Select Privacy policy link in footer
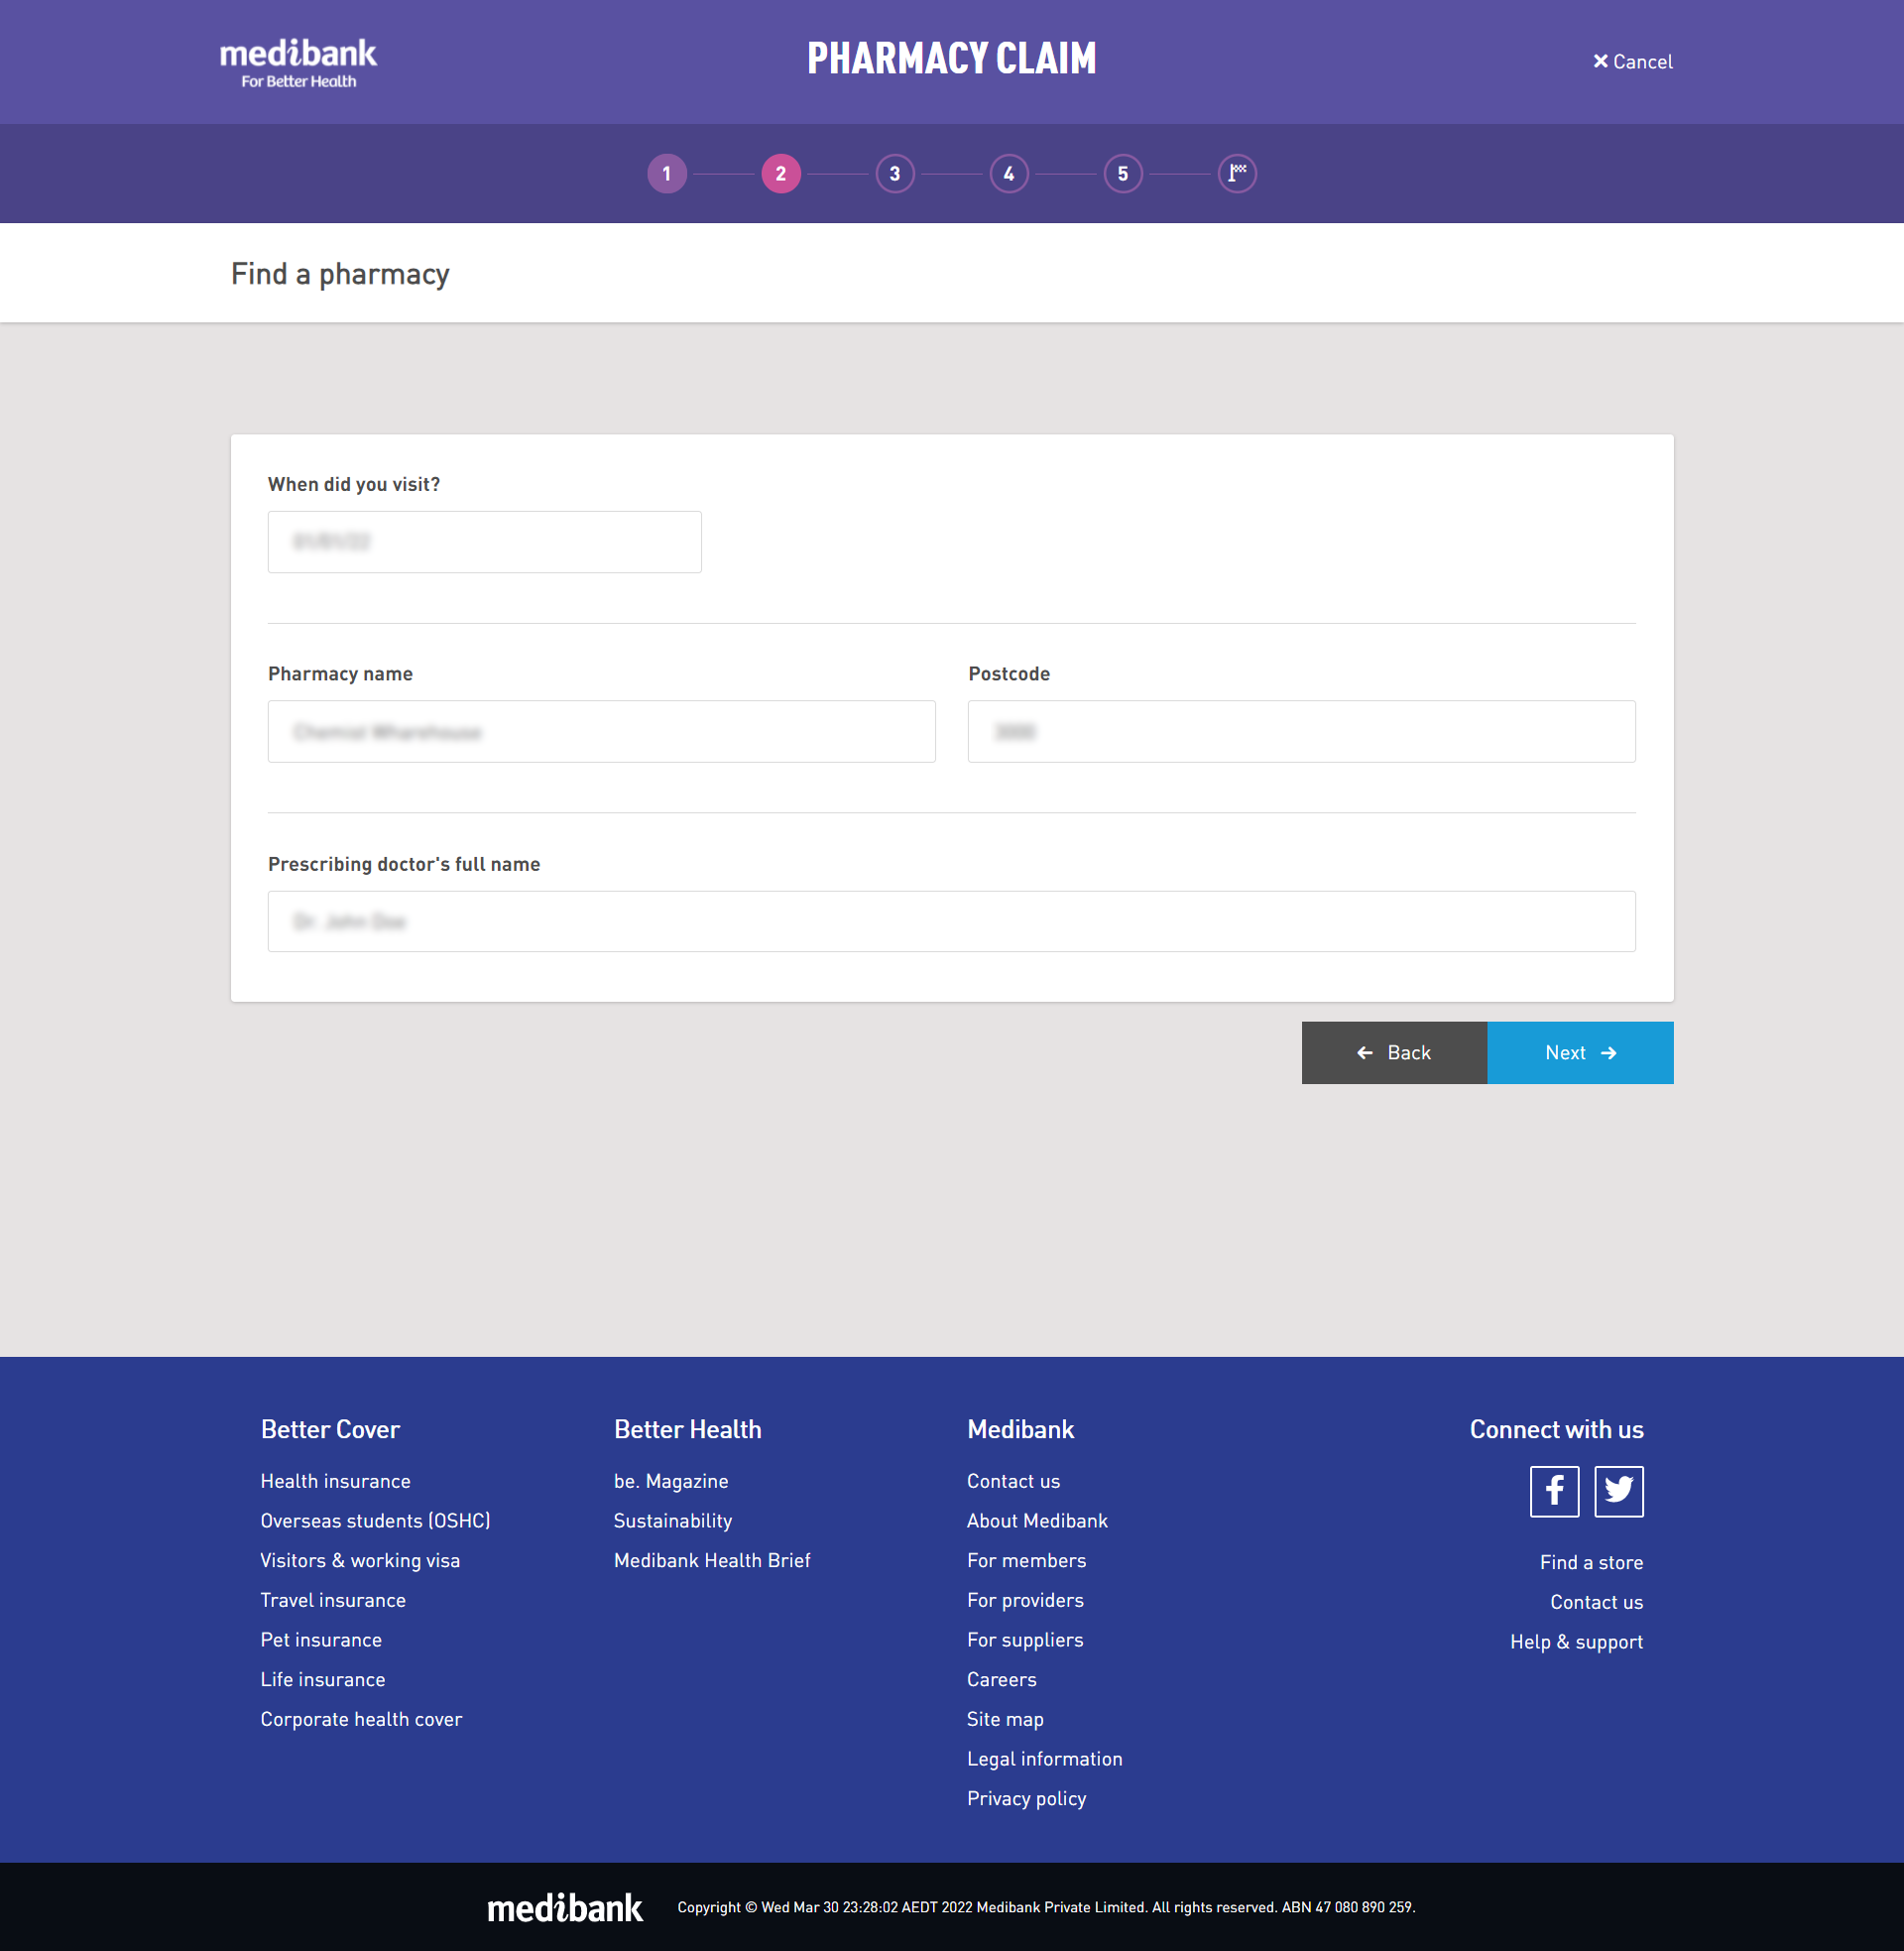The width and height of the screenshot is (1904, 1951). [x=1025, y=1799]
